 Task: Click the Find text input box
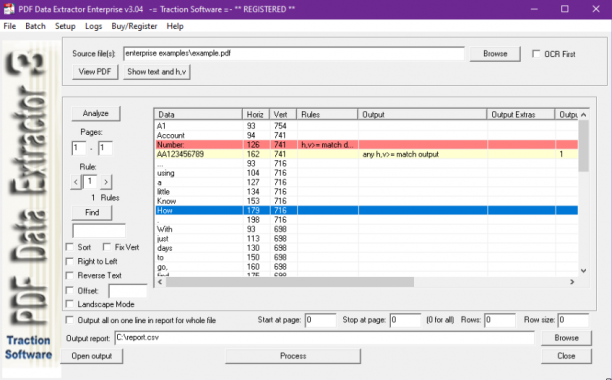99,231
